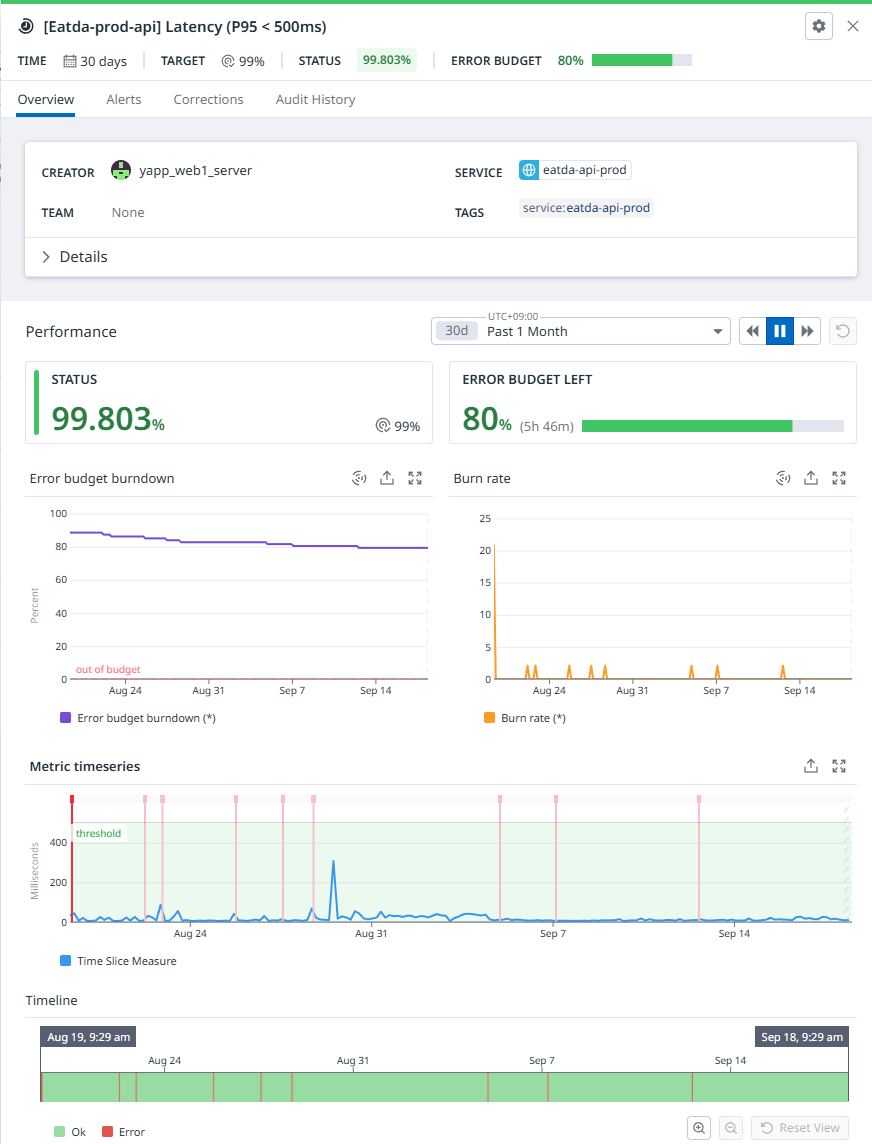Click the Burn rate alert icon
The height and width of the screenshot is (1144, 872).
(x=783, y=478)
